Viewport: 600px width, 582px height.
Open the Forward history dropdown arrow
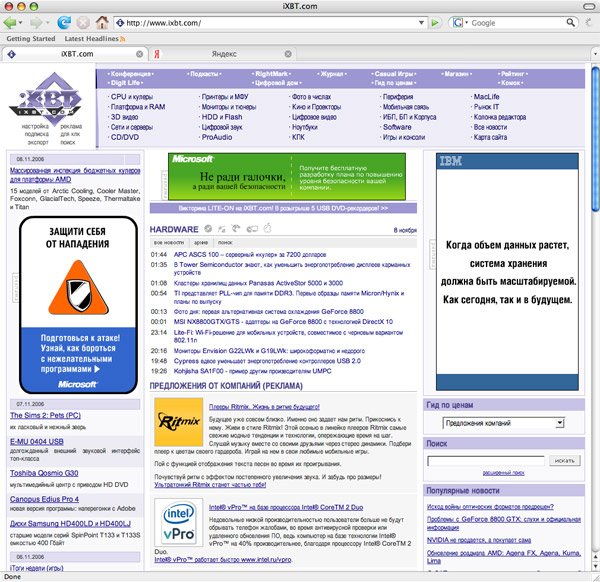[x=48, y=23]
